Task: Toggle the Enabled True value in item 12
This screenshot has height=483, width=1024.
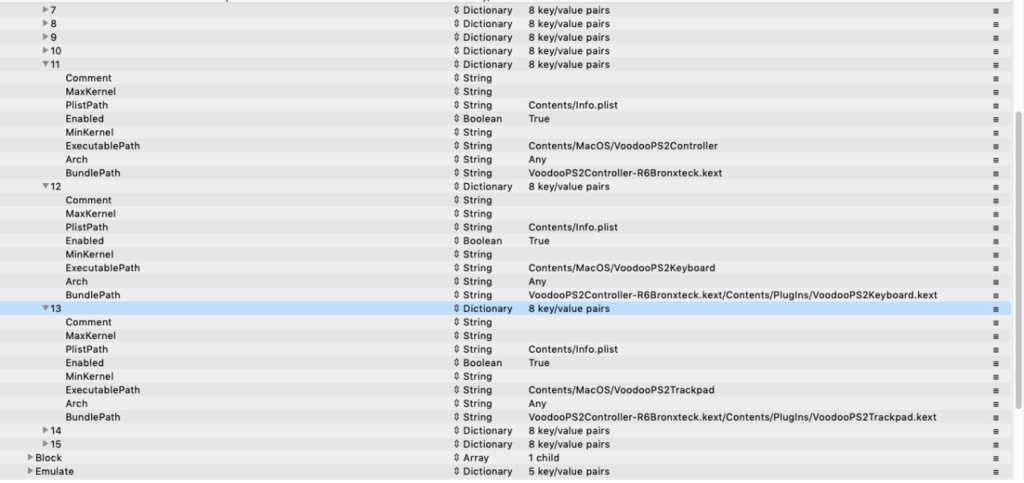Action: pyautogui.click(x=539, y=241)
